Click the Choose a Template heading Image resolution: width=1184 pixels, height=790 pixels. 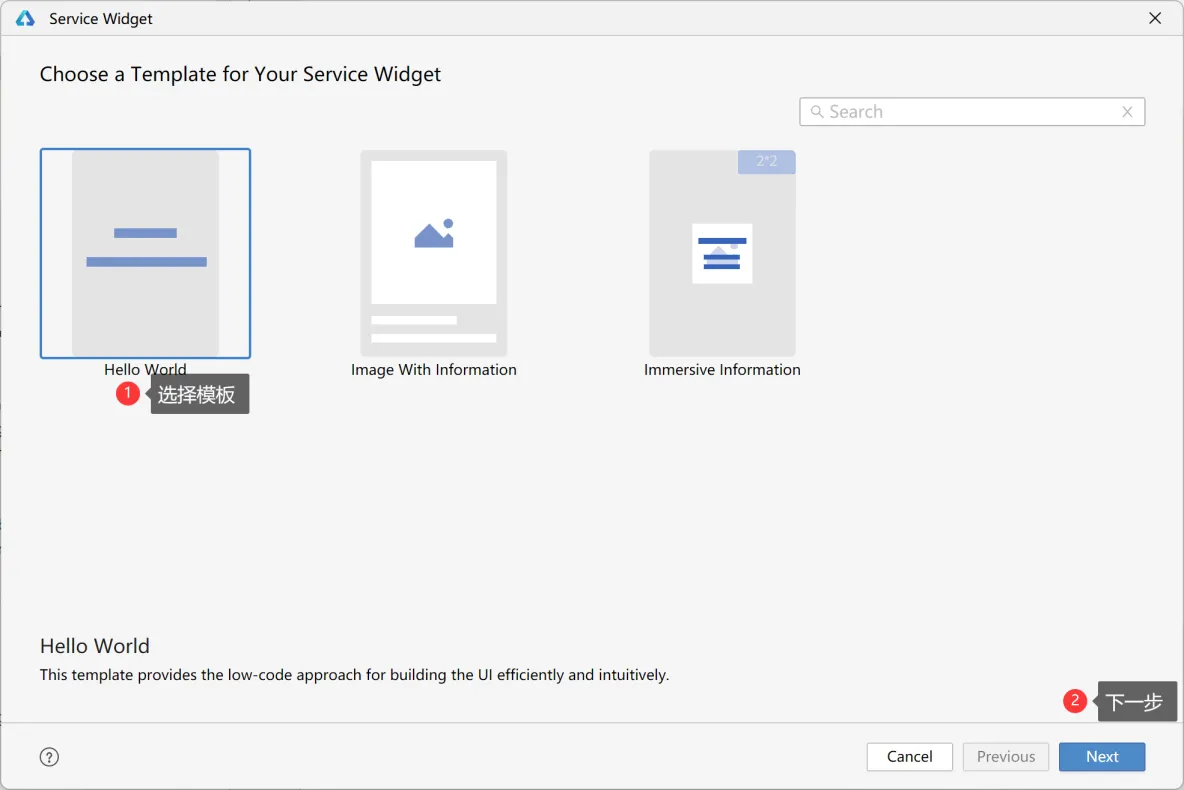[240, 74]
